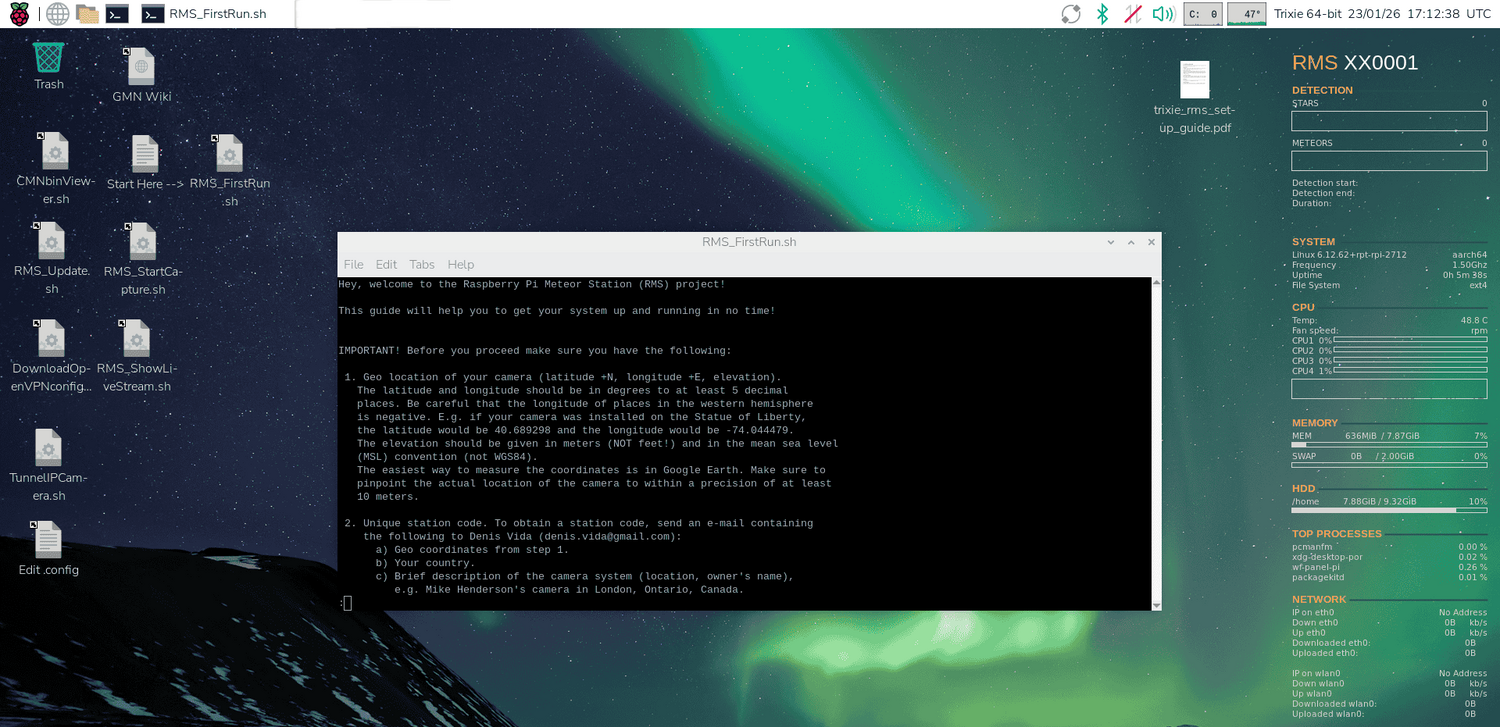The image size is (1500, 727).
Task: Minimize the RMS_FirstRun.sh terminal window
Action: point(1111,242)
